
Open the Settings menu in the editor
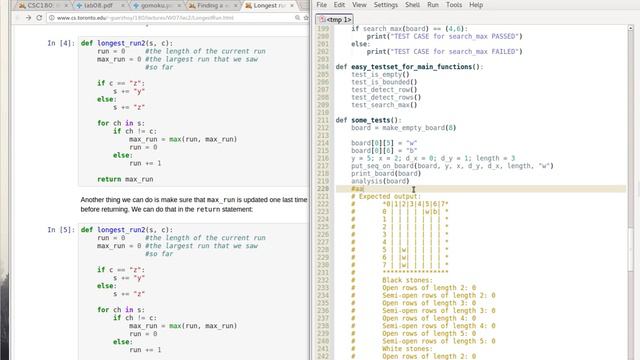tap(386, 5)
